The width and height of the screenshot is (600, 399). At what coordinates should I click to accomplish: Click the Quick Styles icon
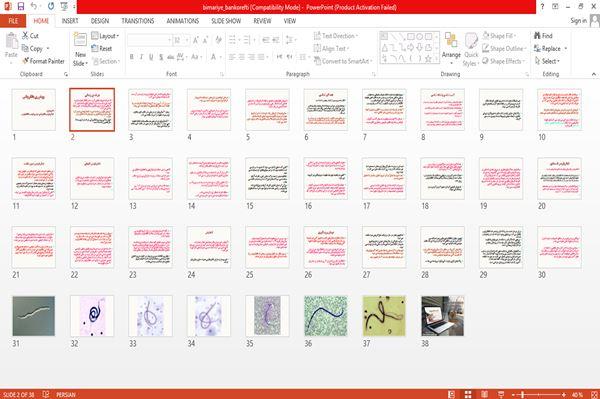471,41
